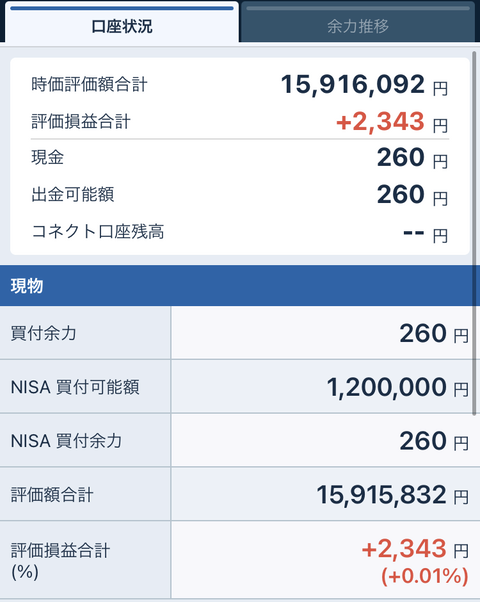Tap the 買付余力 value 260 円
The height and width of the screenshot is (602, 480).
(x=434, y=333)
